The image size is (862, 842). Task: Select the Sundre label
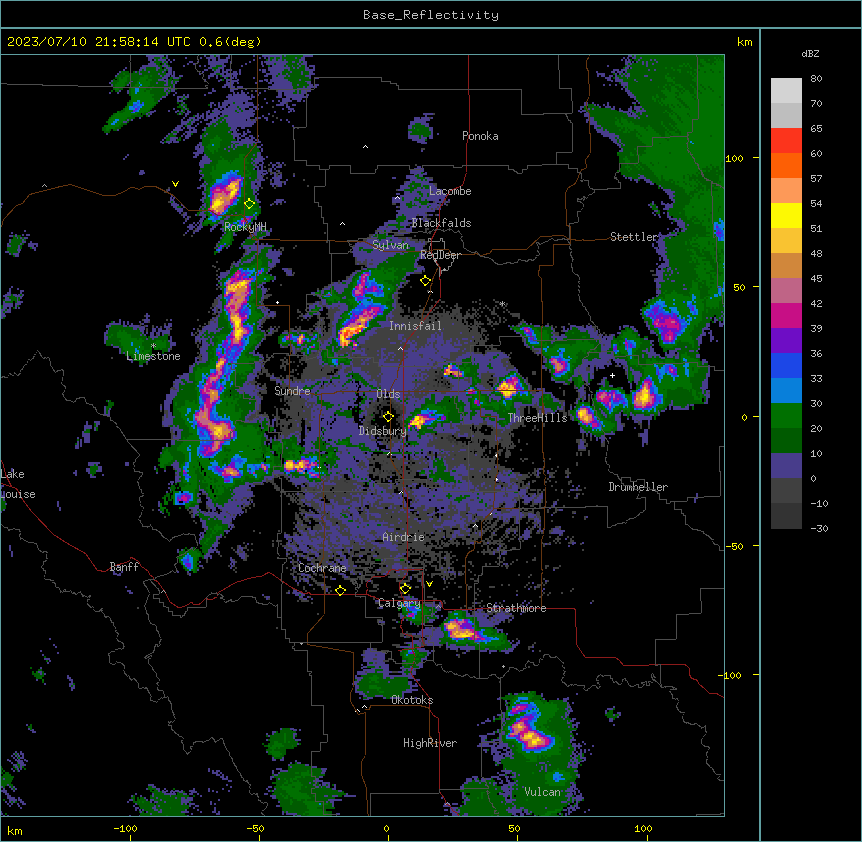point(292,391)
